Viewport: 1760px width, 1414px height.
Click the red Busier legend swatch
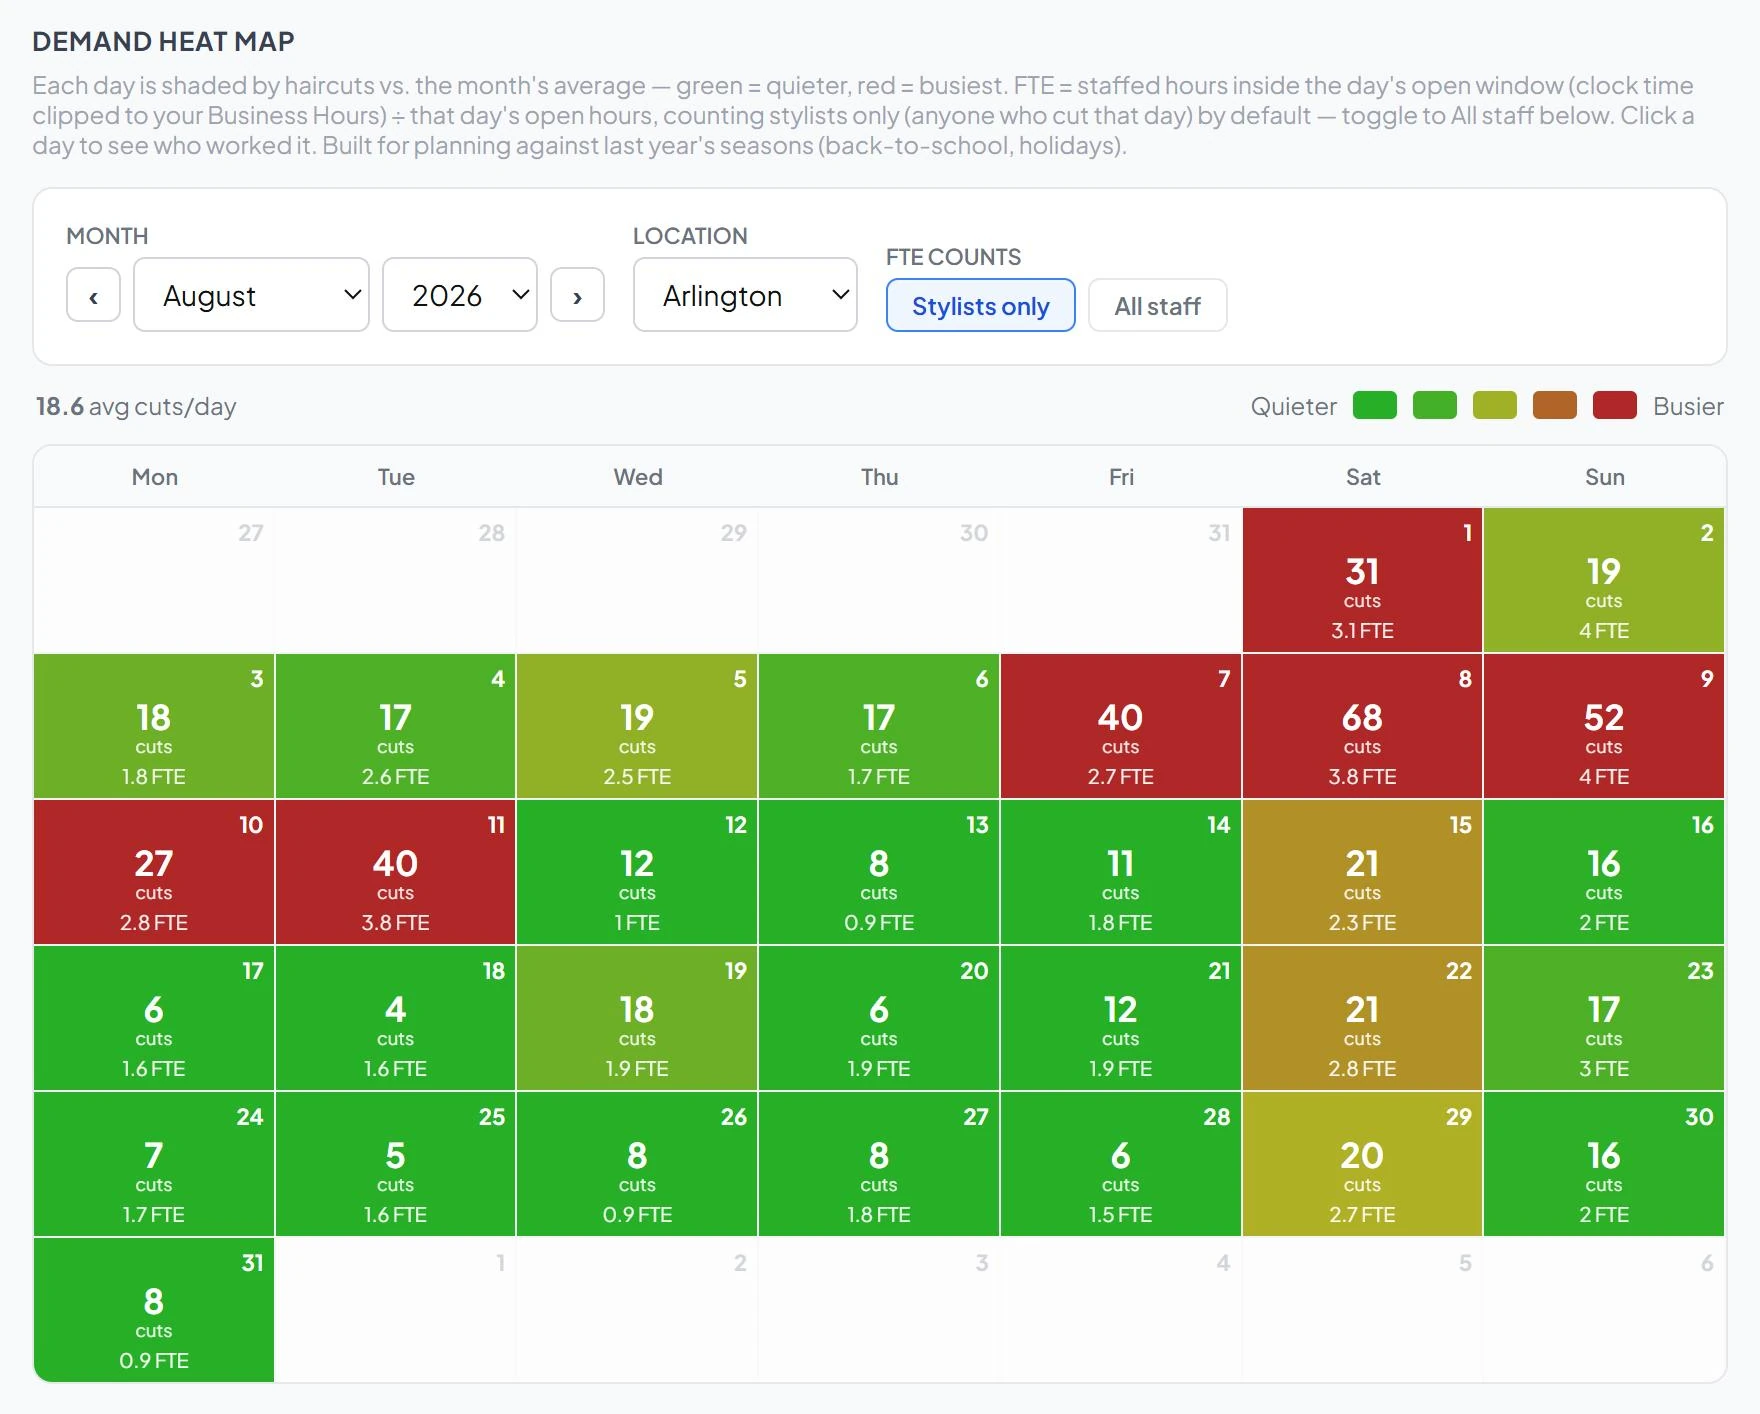pyautogui.click(x=1614, y=406)
